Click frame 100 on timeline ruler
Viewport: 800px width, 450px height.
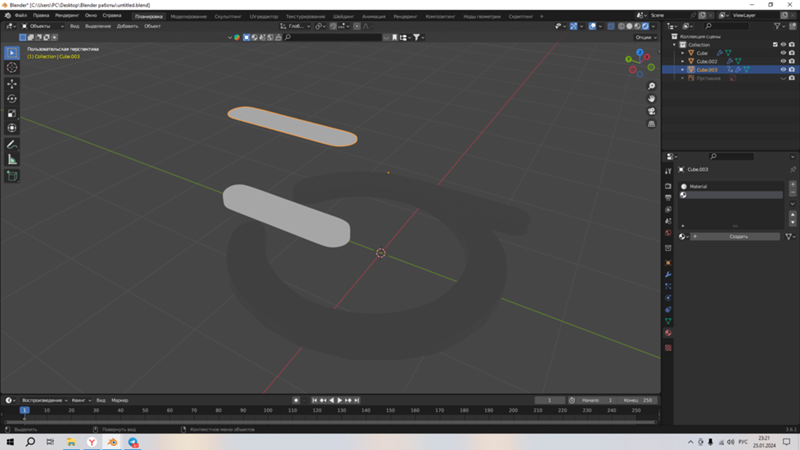tap(267, 411)
